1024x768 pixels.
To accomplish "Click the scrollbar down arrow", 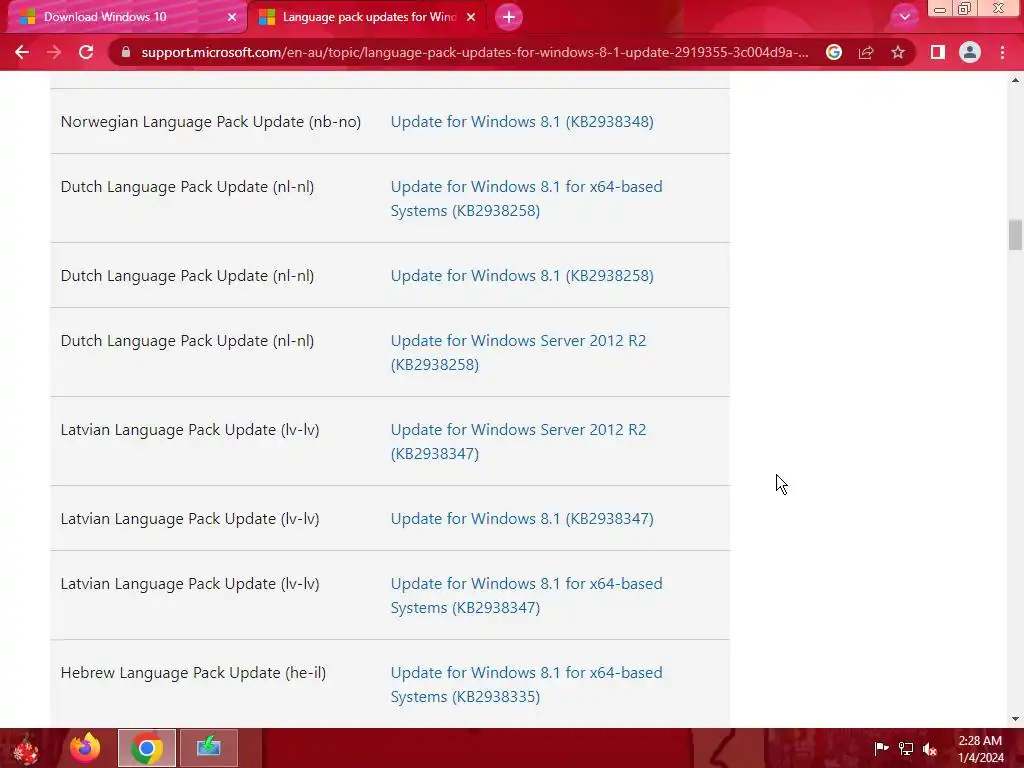I will pyautogui.click(x=1015, y=719).
